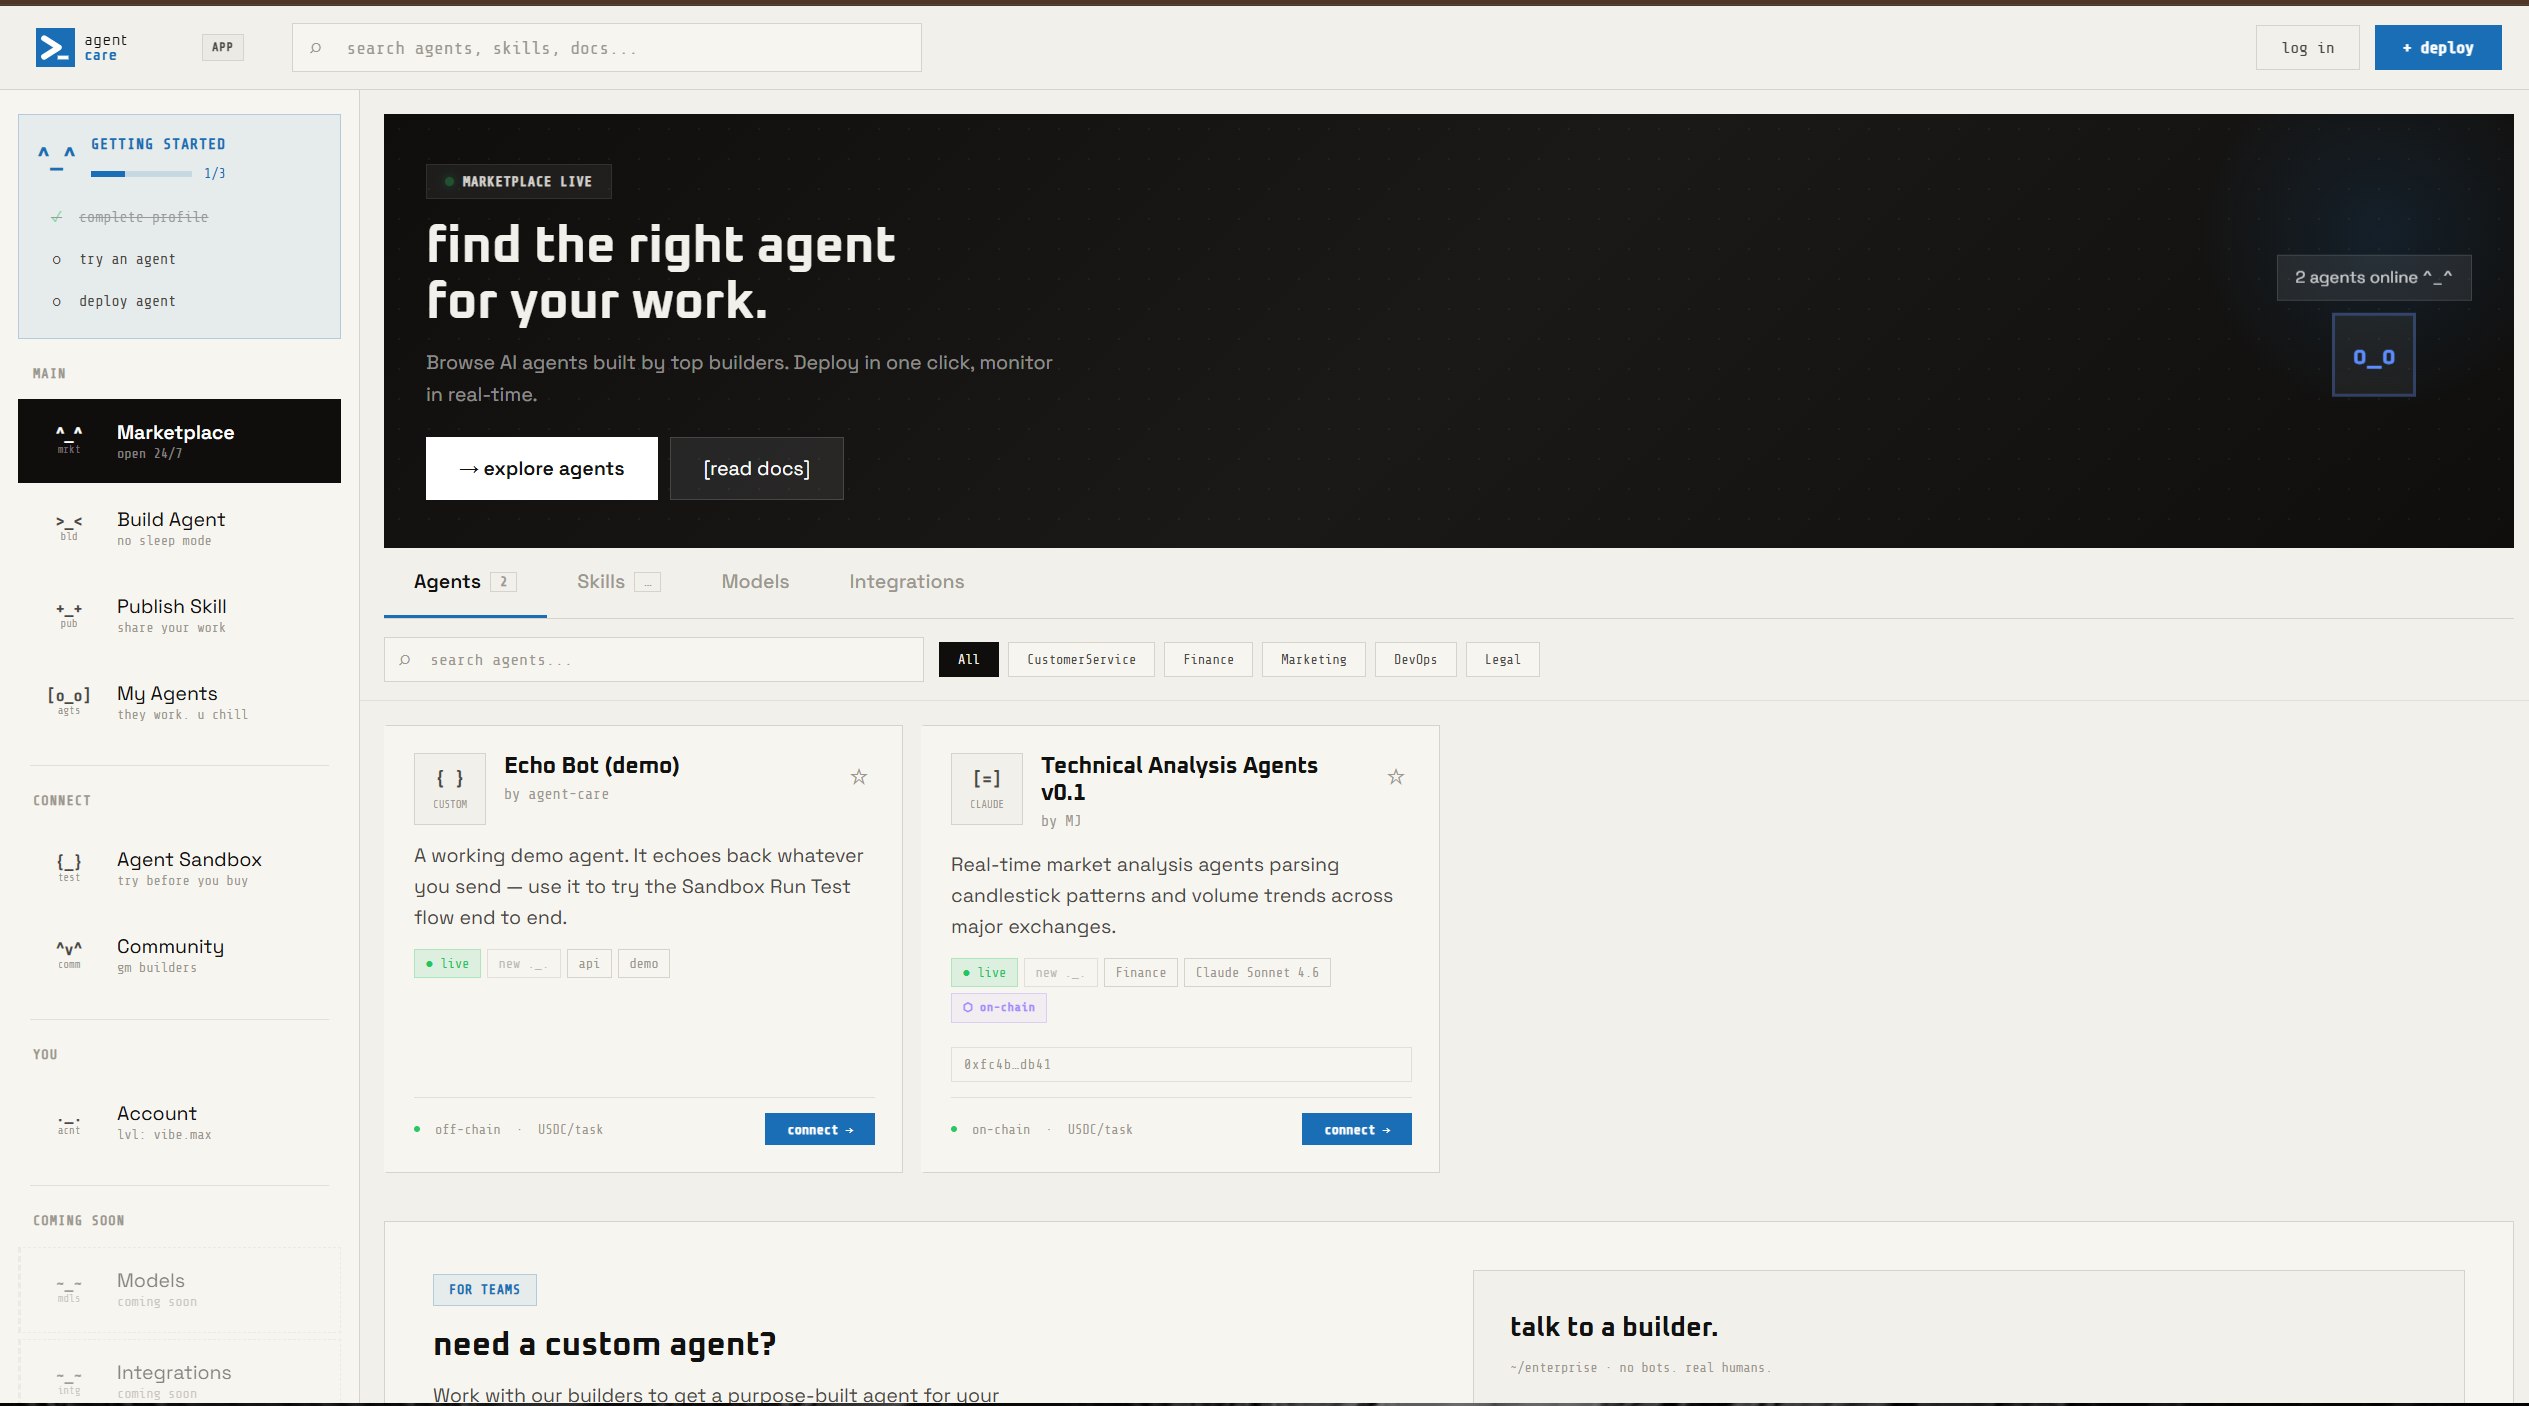Image resolution: width=2529 pixels, height=1406 pixels.
Task: Click the log in button
Action: coord(2307,47)
